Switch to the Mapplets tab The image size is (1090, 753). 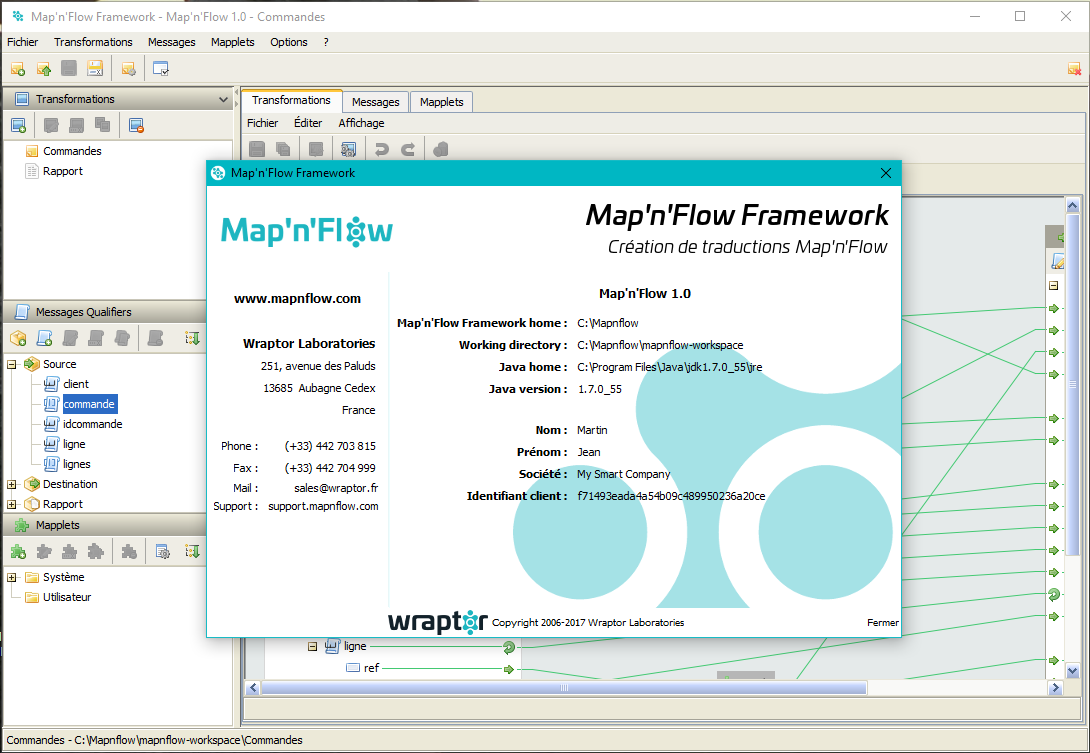[441, 102]
